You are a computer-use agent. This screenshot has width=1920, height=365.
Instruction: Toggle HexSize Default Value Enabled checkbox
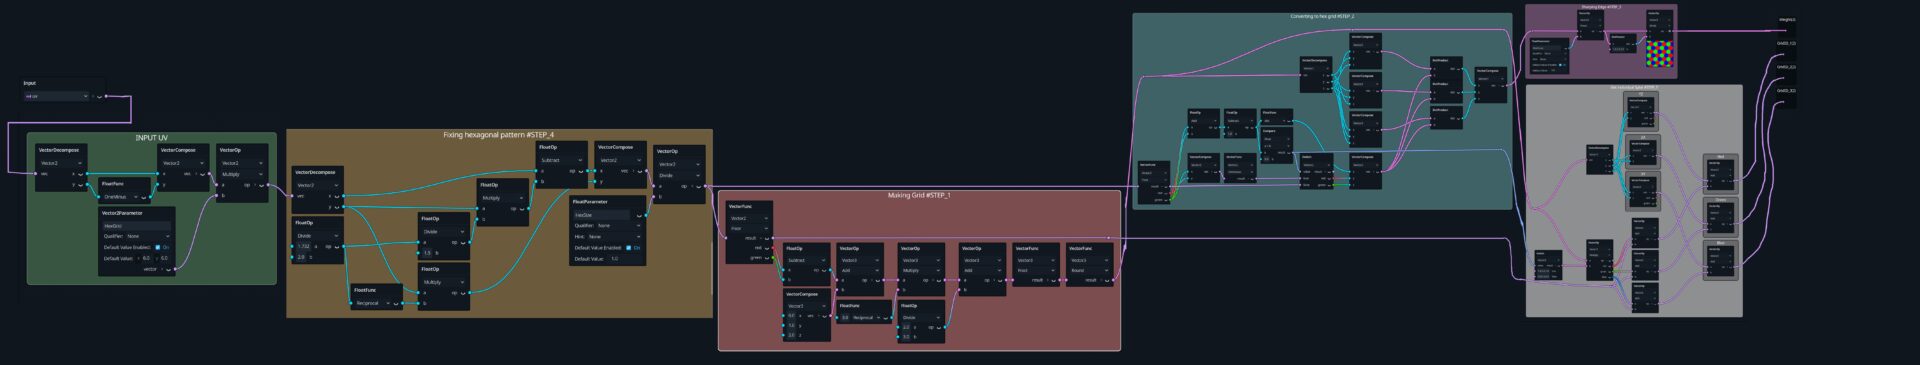[629, 247]
